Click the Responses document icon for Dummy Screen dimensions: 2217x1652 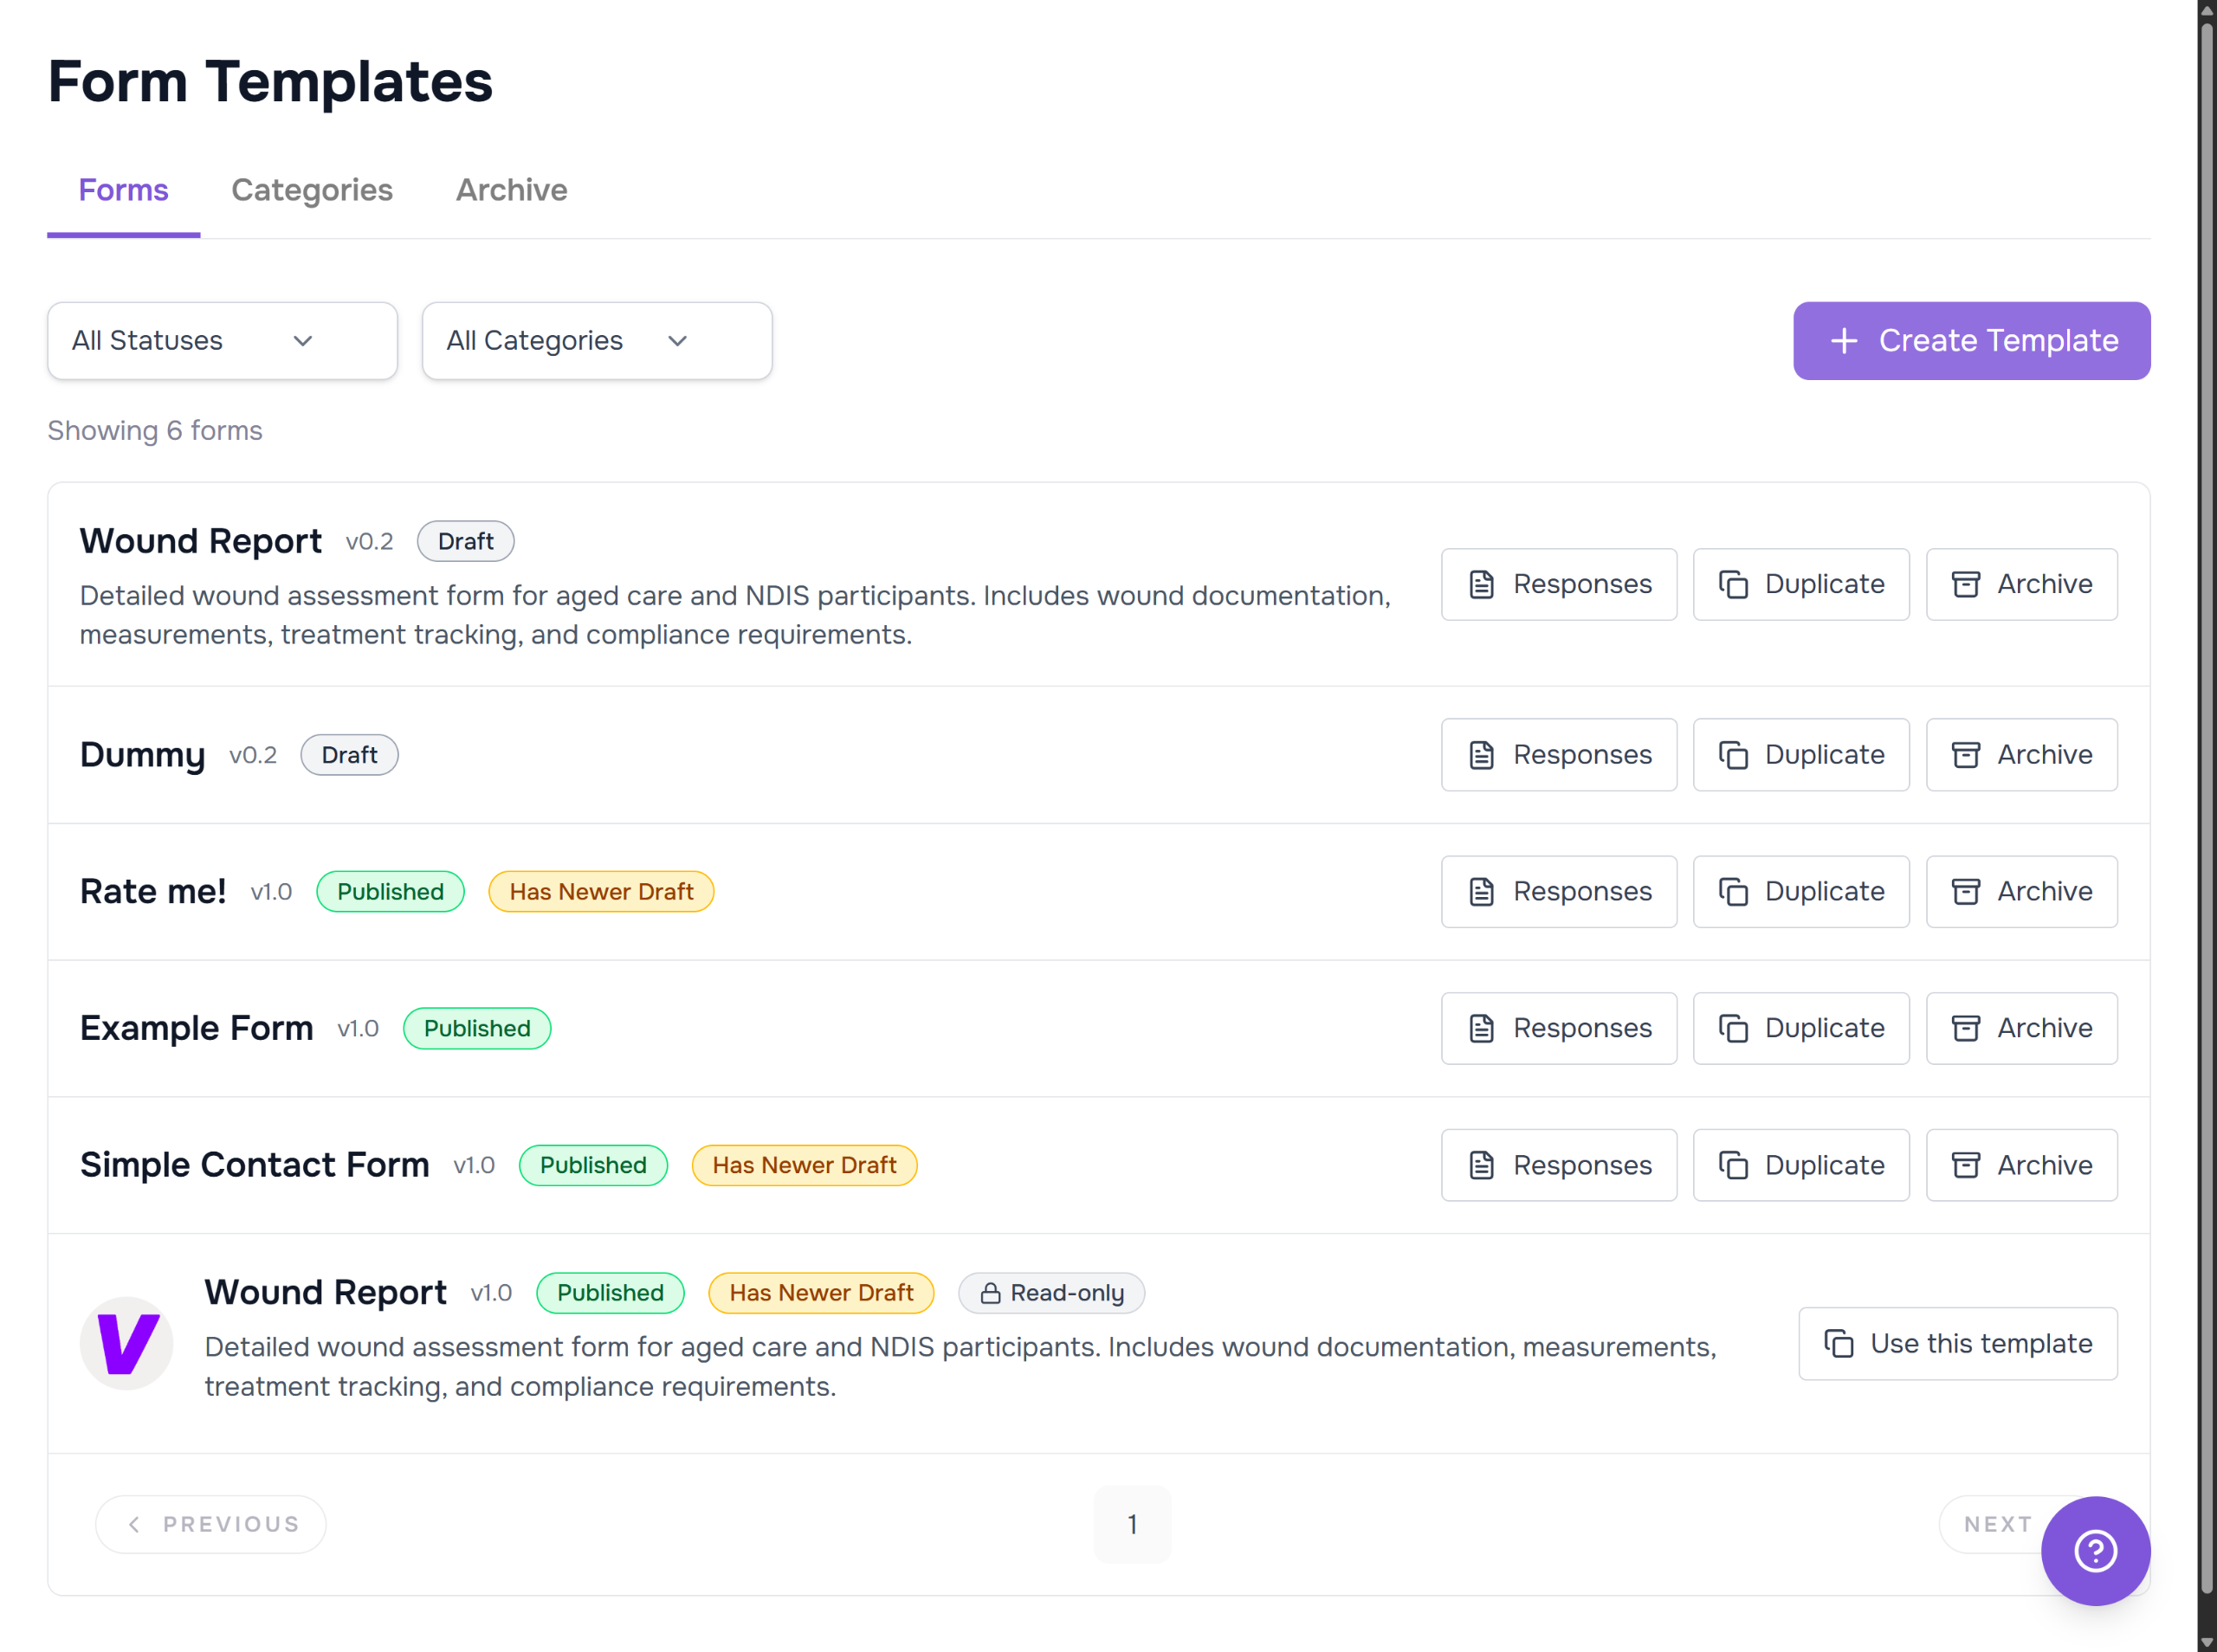coord(1481,755)
